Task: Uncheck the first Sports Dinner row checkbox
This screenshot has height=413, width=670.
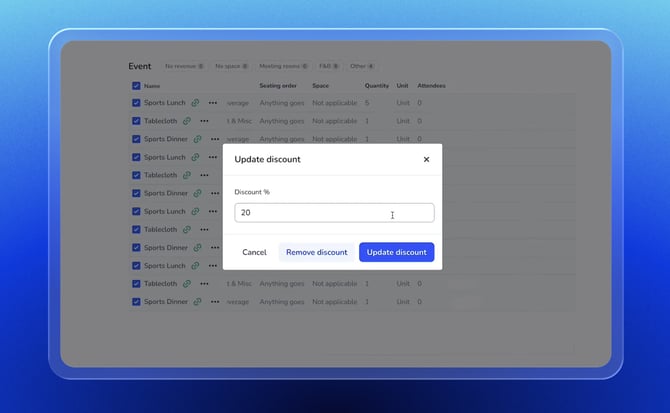Action: [136, 139]
